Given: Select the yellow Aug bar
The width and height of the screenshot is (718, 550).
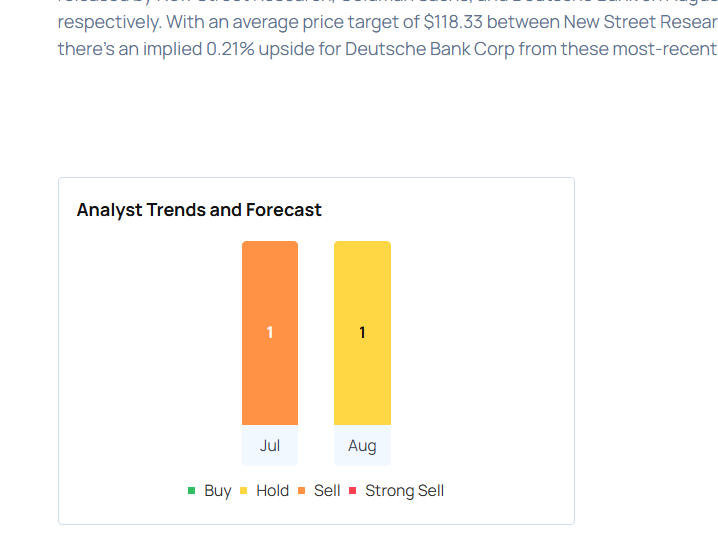Looking at the screenshot, I should coord(362,380).
